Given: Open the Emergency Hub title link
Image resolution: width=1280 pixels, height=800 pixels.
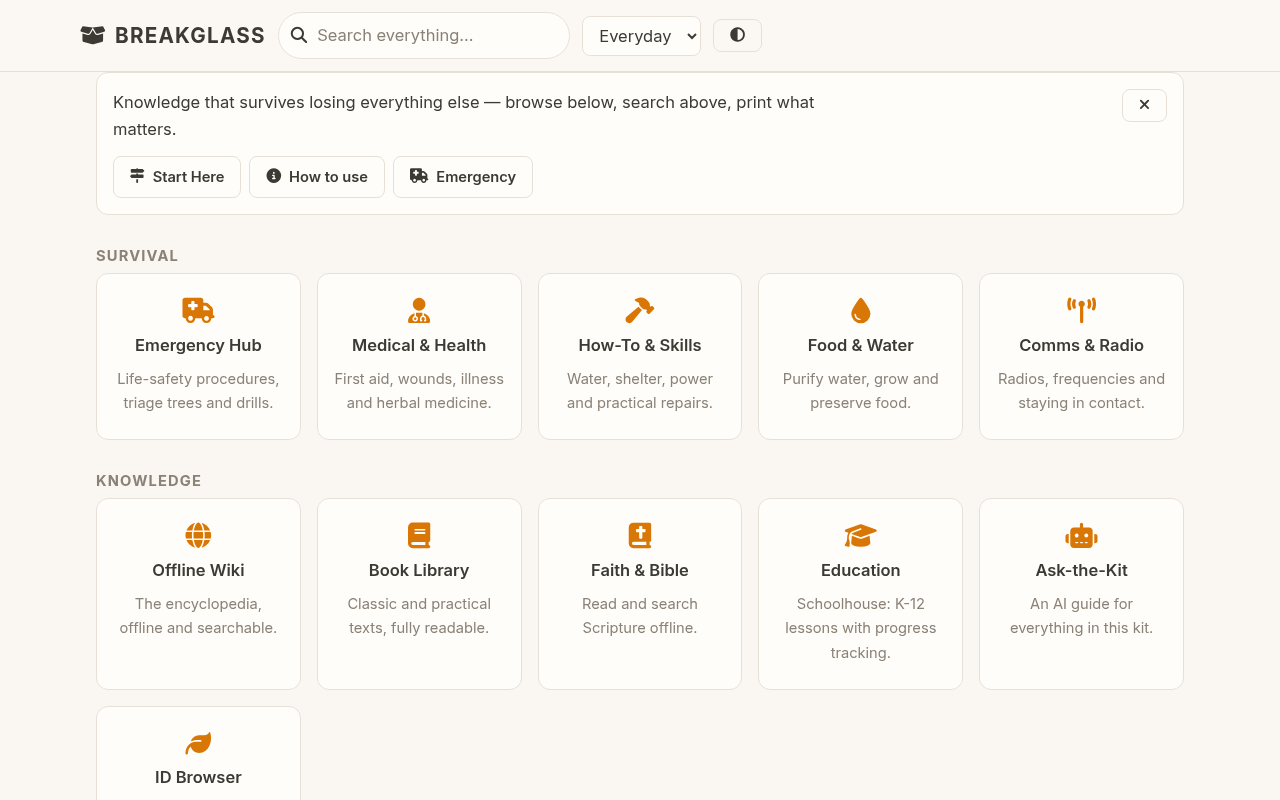Looking at the screenshot, I should pos(198,345).
